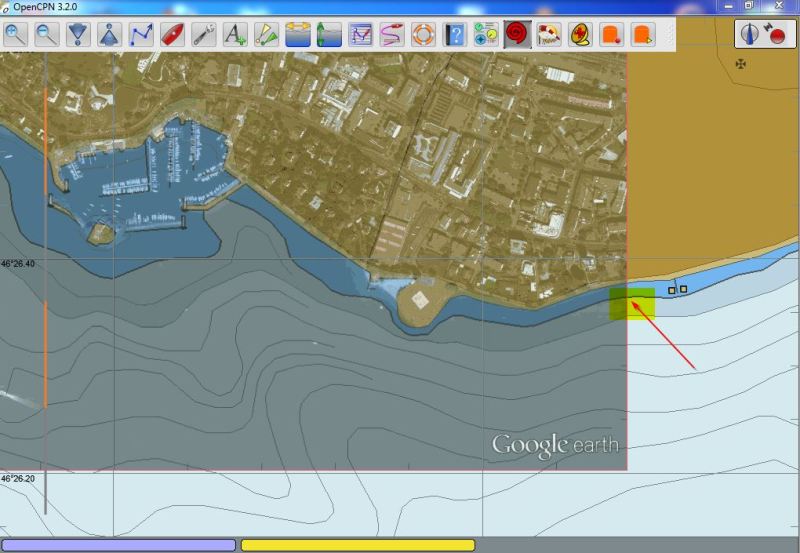The width and height of the screenshot is (800, 553).
Task: Select the purple chart bar at bottom
Action: [119, 545]
